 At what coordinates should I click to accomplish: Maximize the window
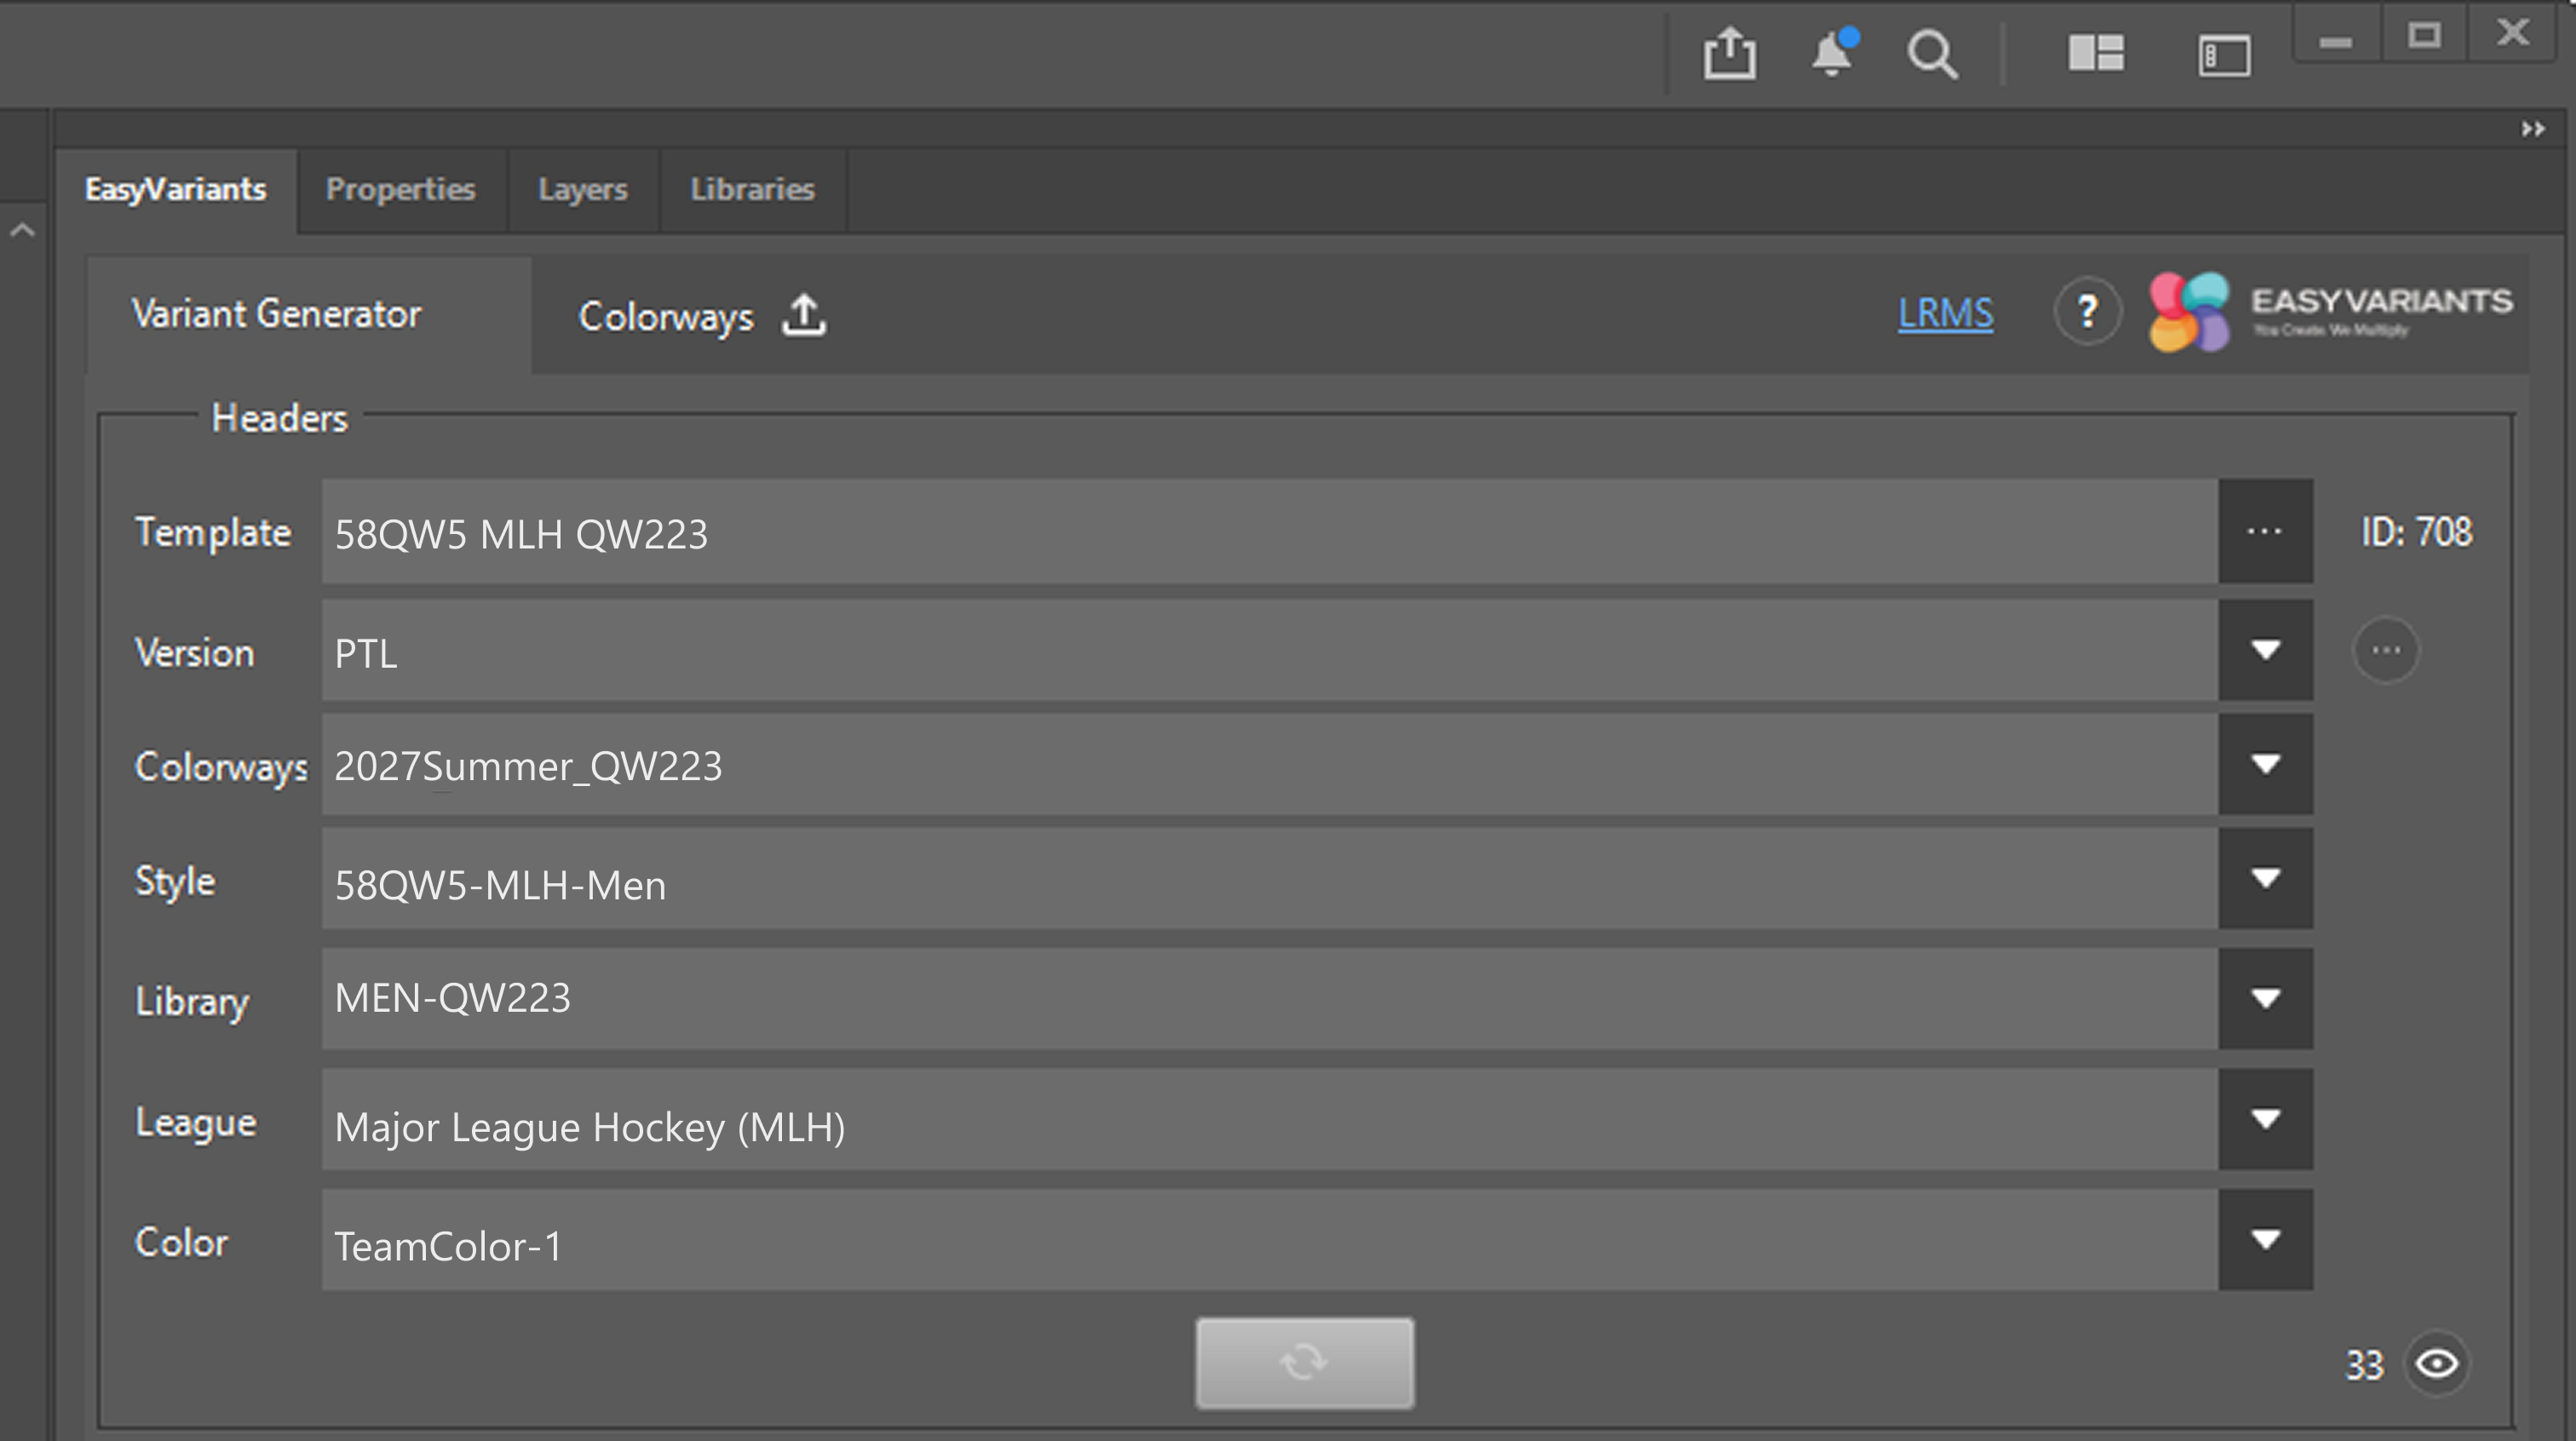2424,36
